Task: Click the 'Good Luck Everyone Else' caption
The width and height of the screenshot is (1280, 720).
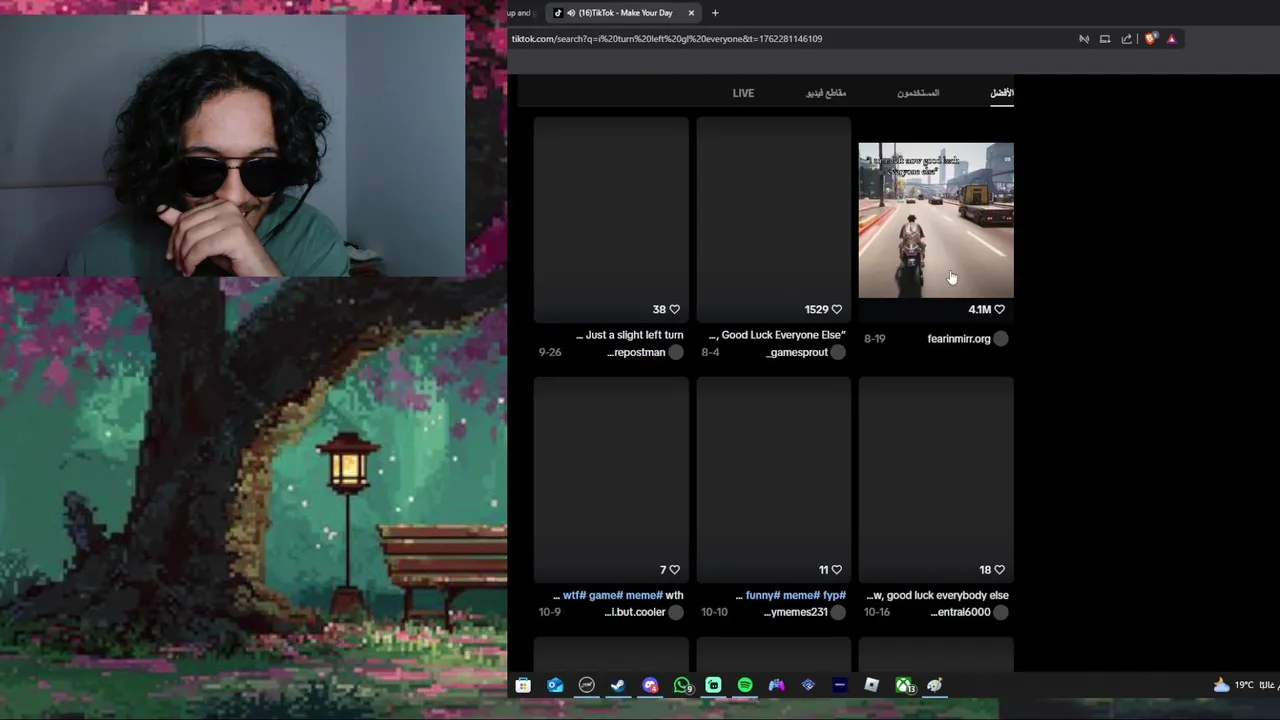Action: point(778,335)
